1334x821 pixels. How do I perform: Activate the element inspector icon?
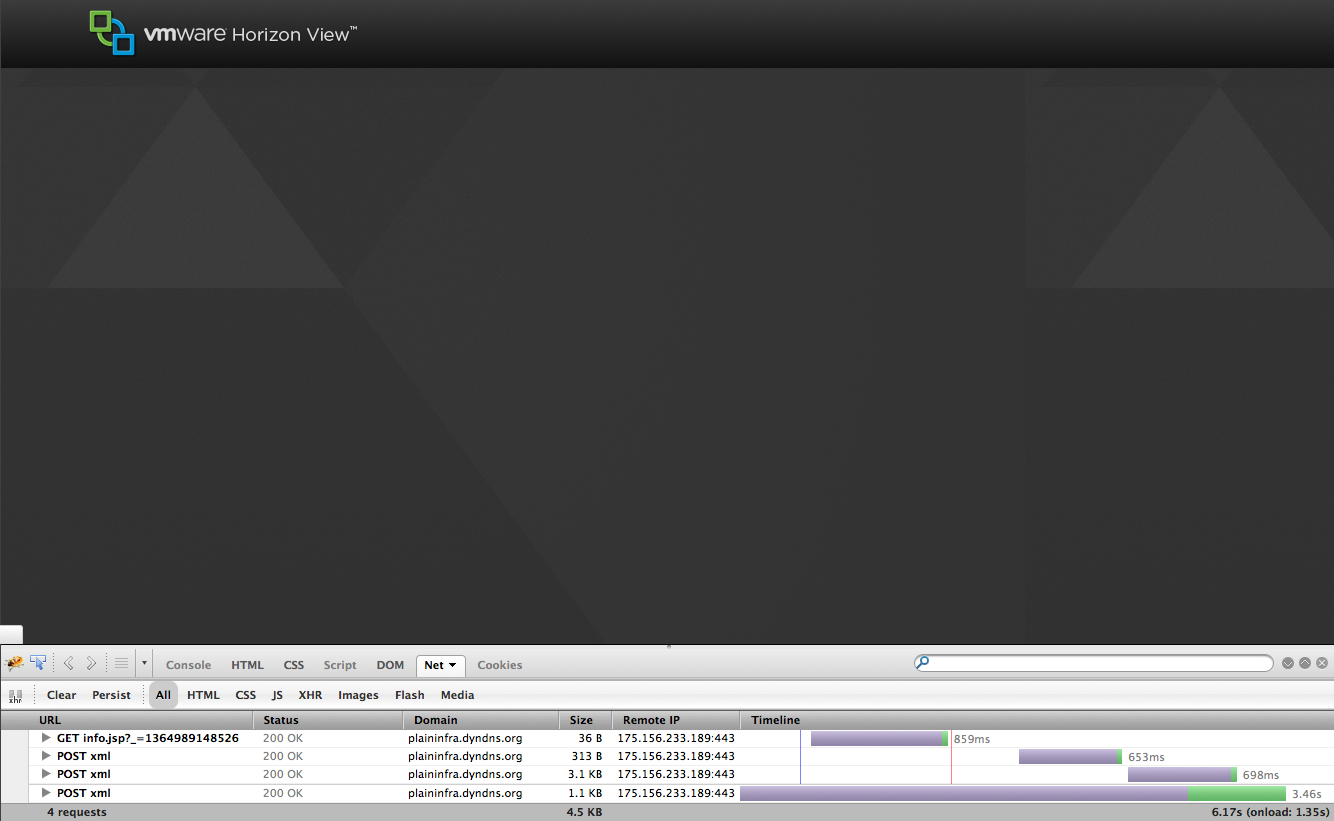[38, 662]
